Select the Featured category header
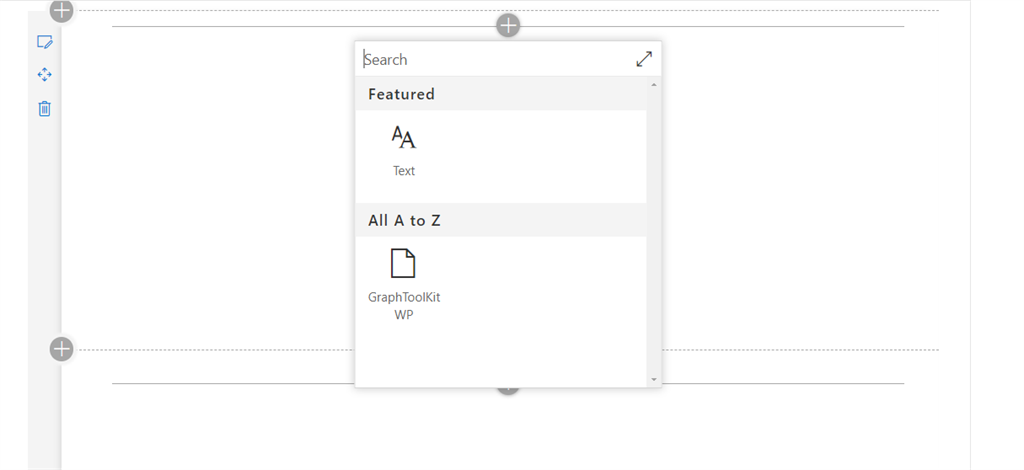 (x=501, y=94)
